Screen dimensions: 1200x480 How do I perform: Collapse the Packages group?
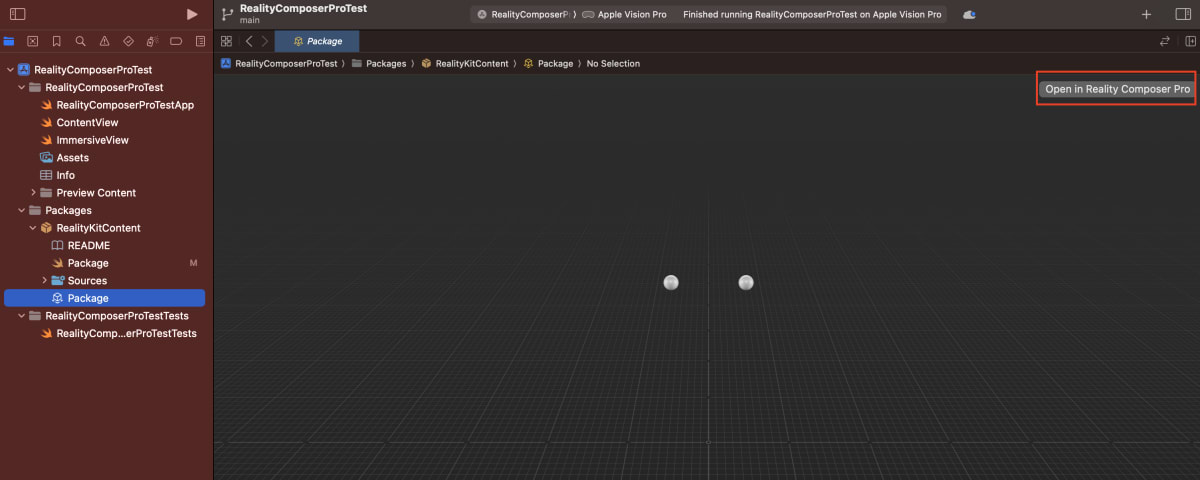tap(21, 211)
